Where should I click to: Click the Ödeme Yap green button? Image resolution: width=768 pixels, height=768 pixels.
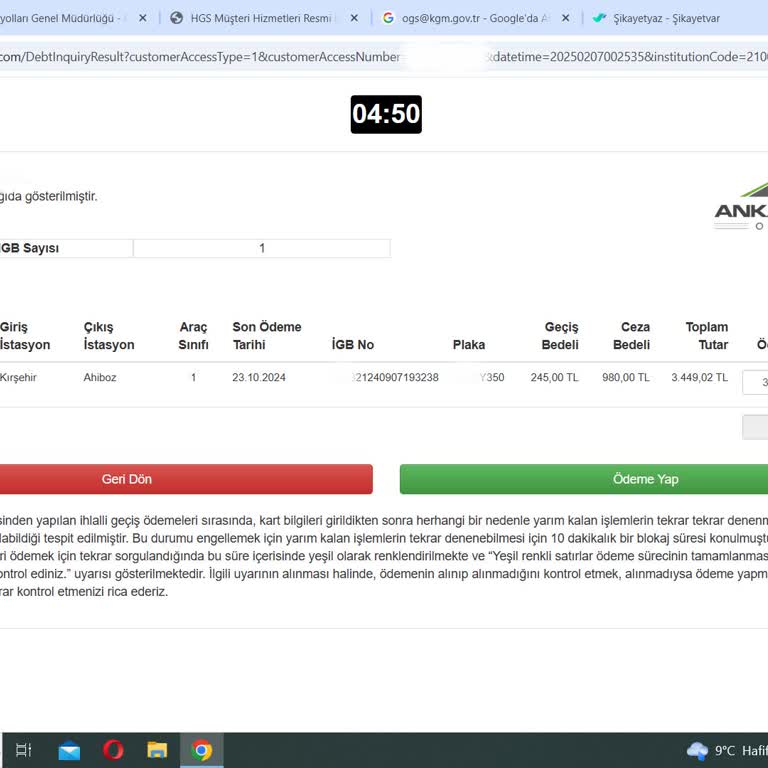tap(584, 479)
